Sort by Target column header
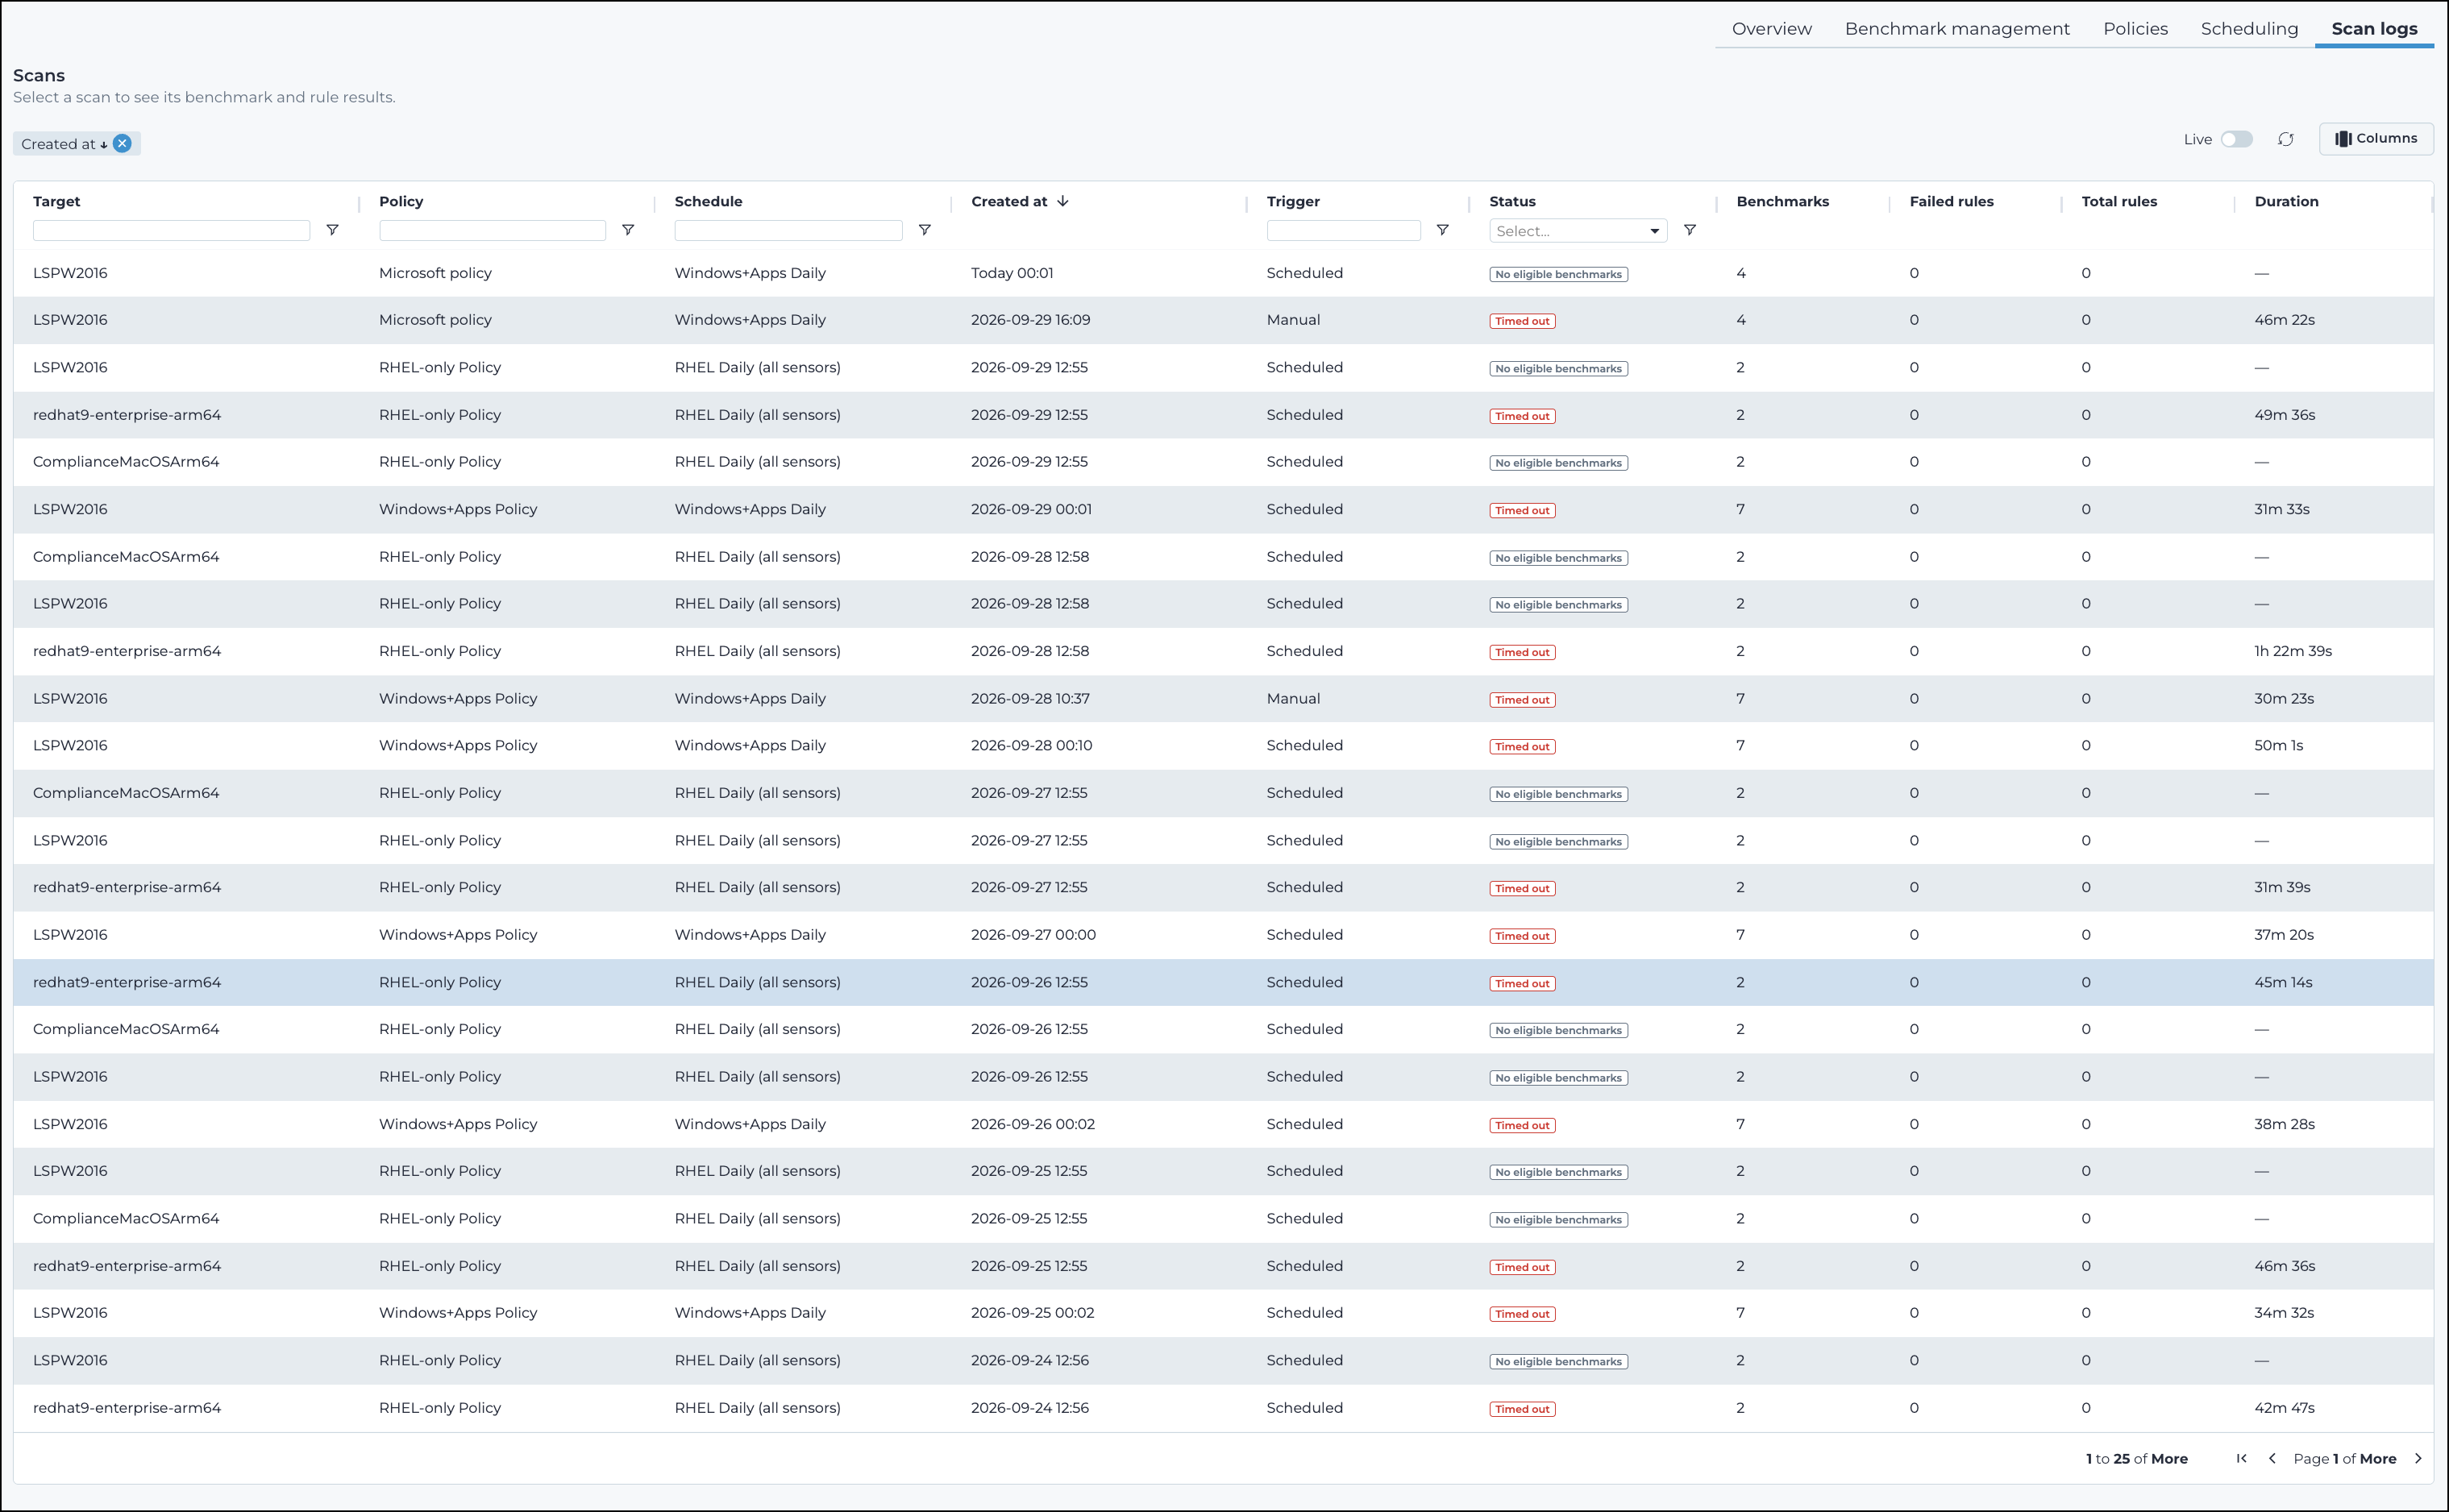This screenshot has width=2449, height=1512. tap(56, 201)
